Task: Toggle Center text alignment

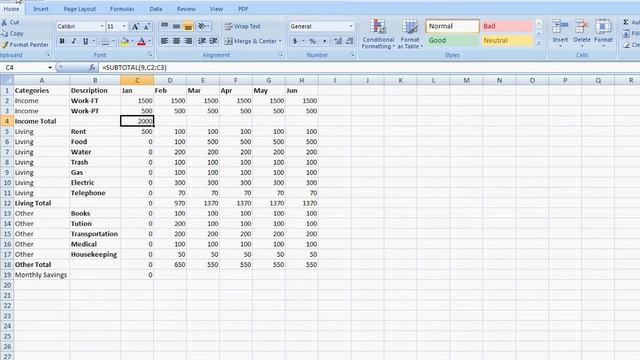Action: [176, 41]
